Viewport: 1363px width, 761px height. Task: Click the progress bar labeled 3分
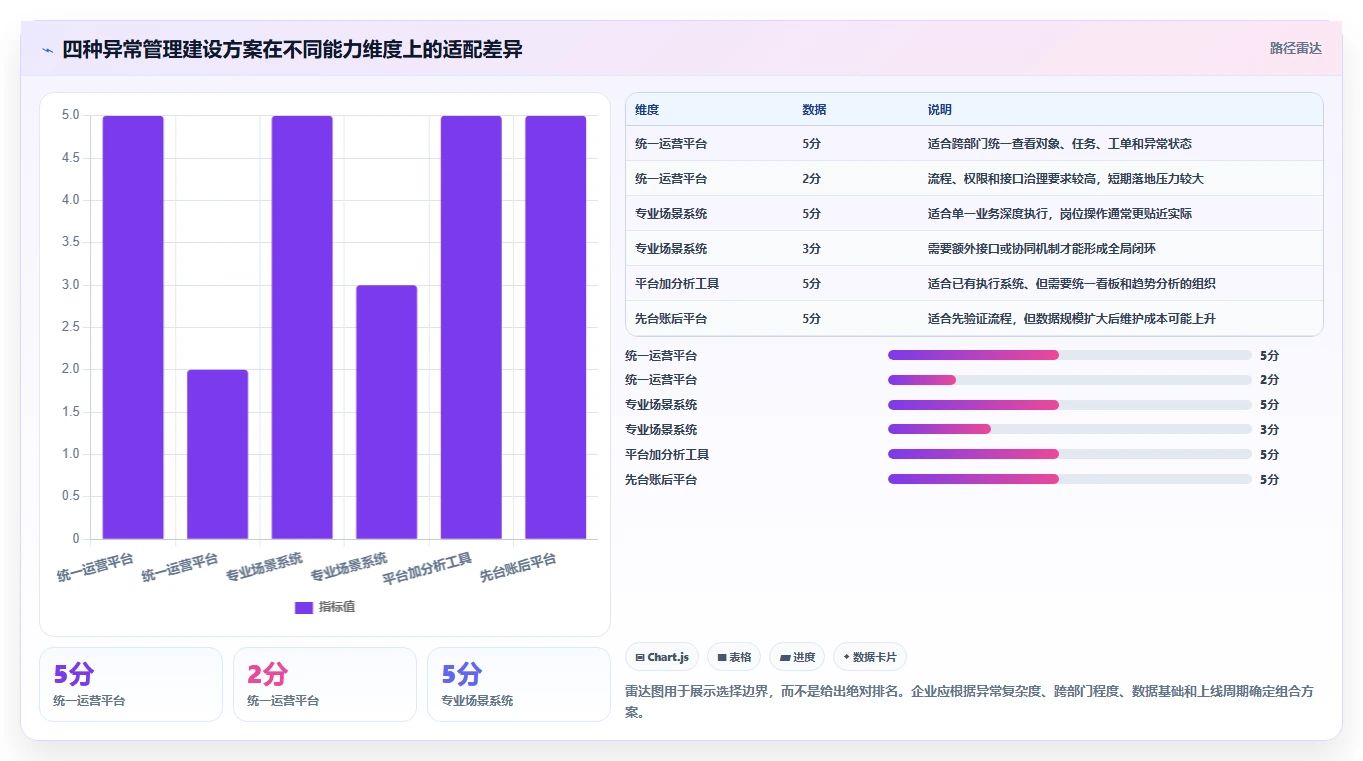(x=1070, y=430)
